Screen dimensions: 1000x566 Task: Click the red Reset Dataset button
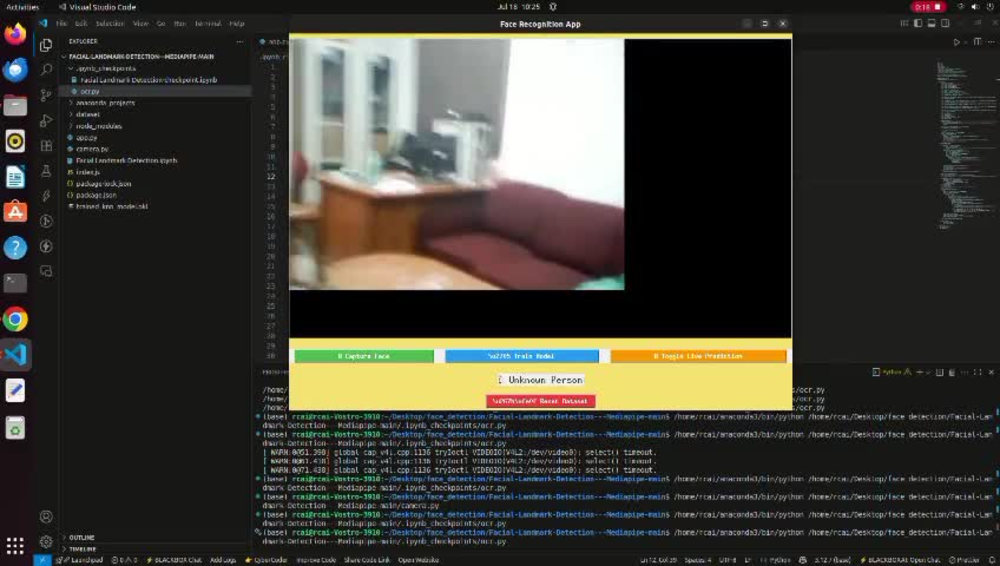540,401
